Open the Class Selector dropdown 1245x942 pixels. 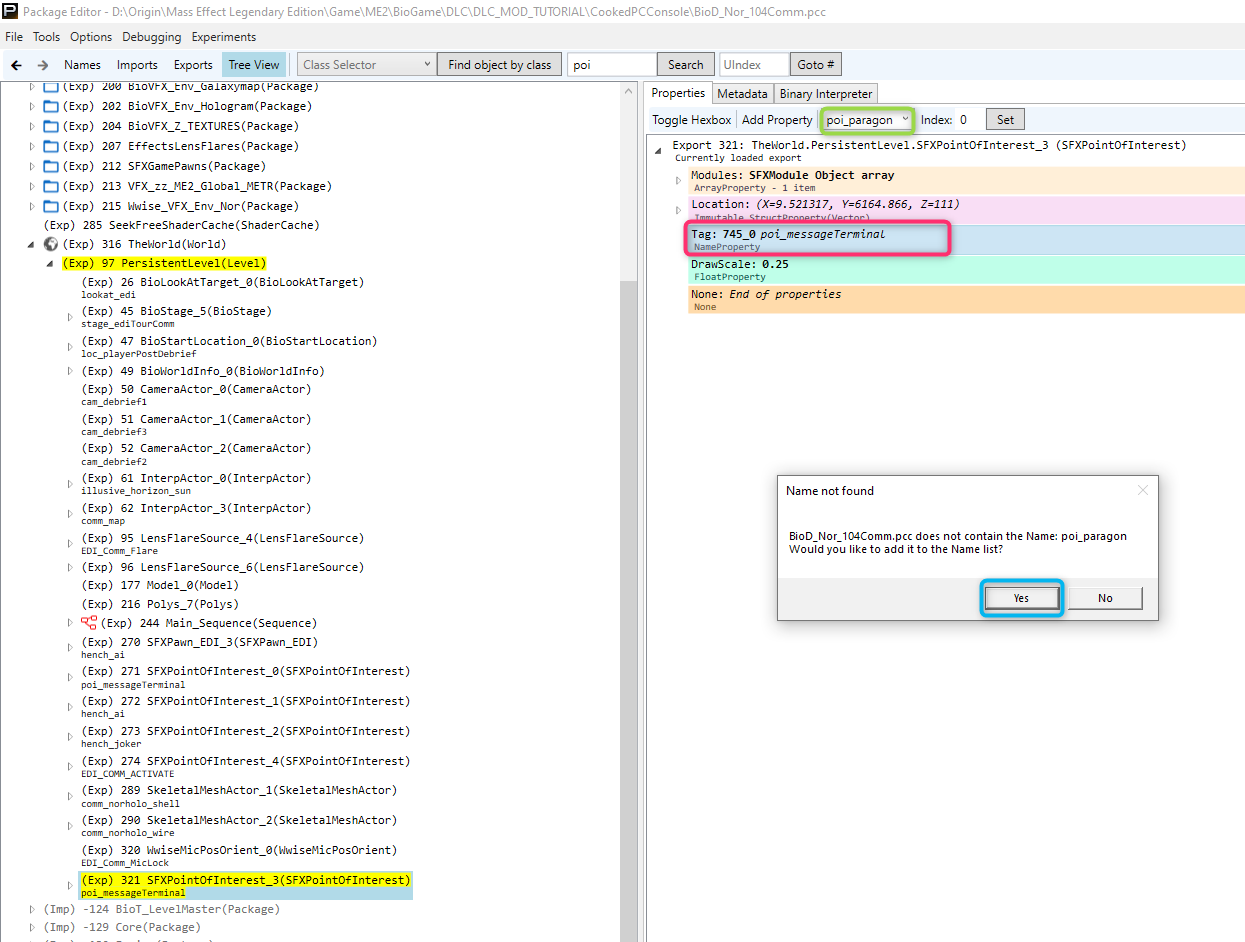366,65
